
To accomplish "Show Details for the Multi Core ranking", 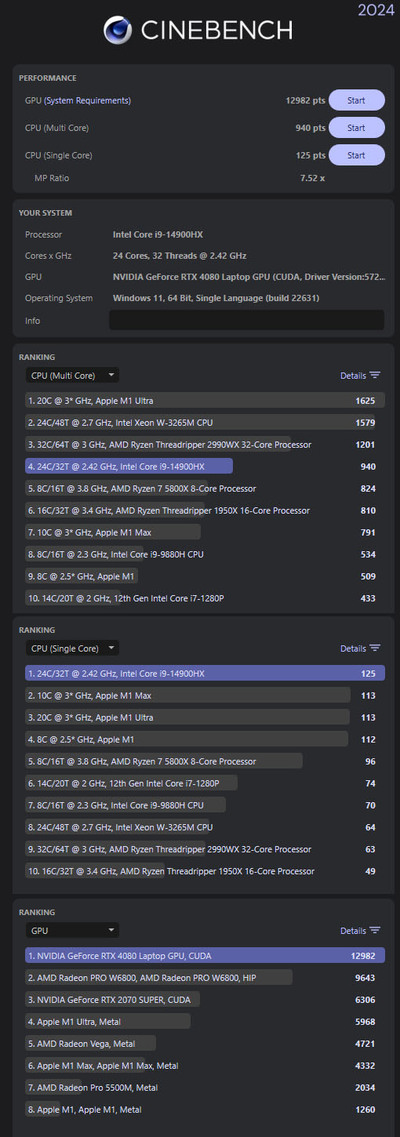I will click(x=353, y=376).
